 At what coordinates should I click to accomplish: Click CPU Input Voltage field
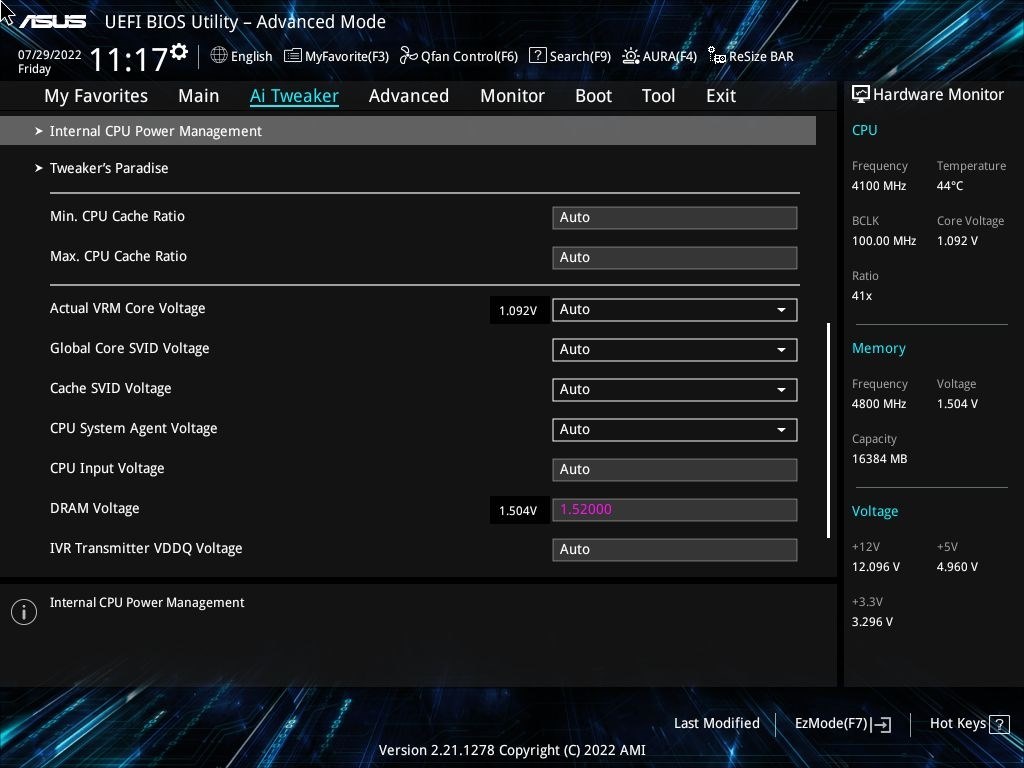click(675, 470)
